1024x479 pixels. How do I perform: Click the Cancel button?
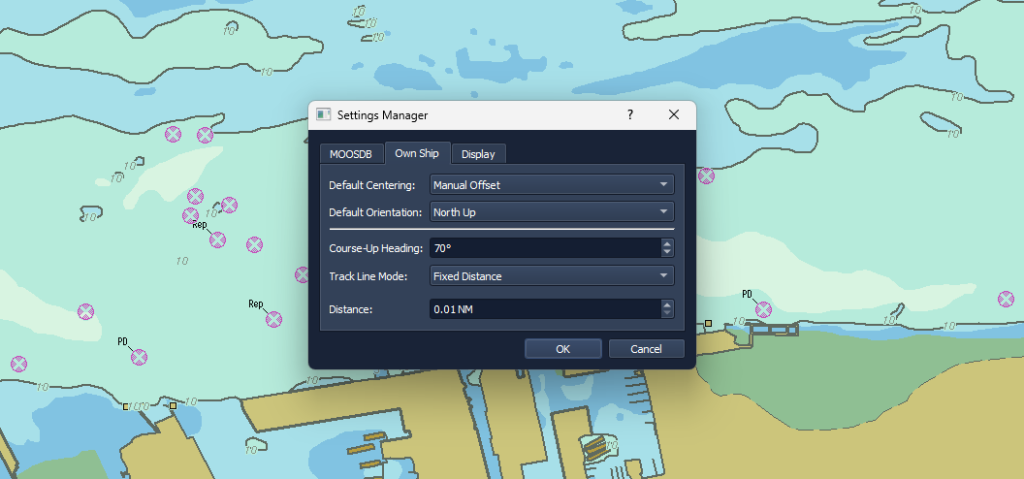point(647,349)
